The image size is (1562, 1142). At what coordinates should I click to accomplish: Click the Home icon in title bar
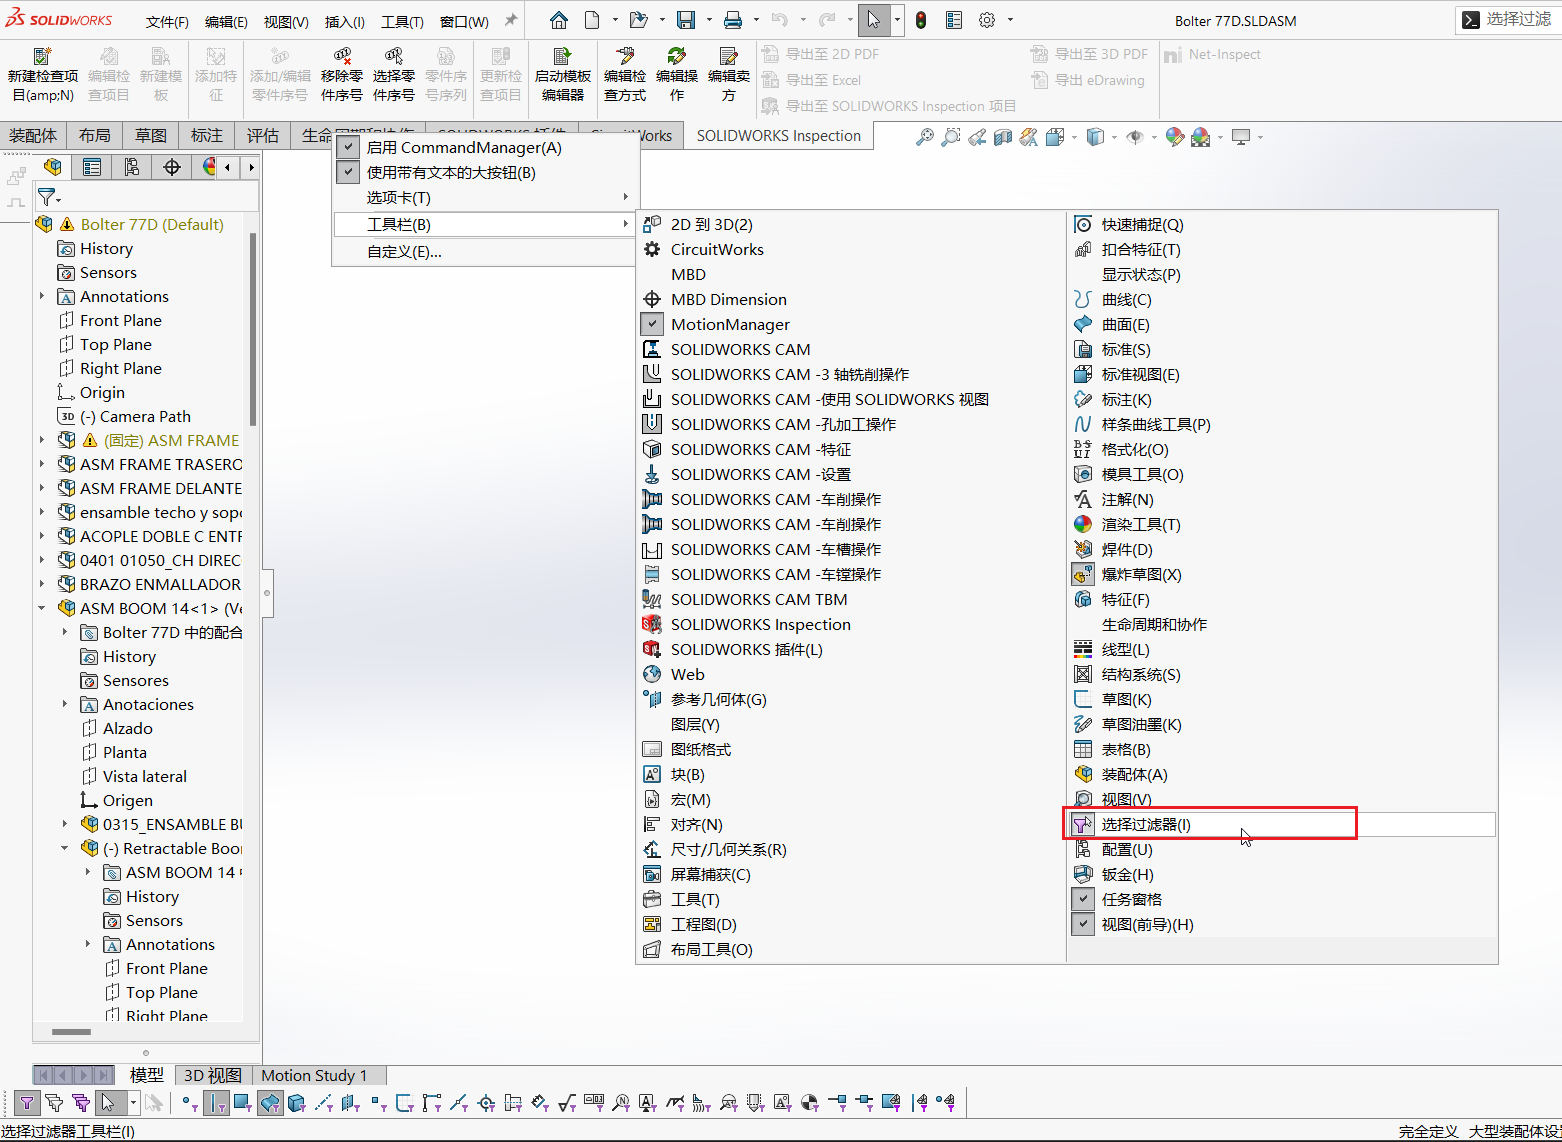pos(559,20)
